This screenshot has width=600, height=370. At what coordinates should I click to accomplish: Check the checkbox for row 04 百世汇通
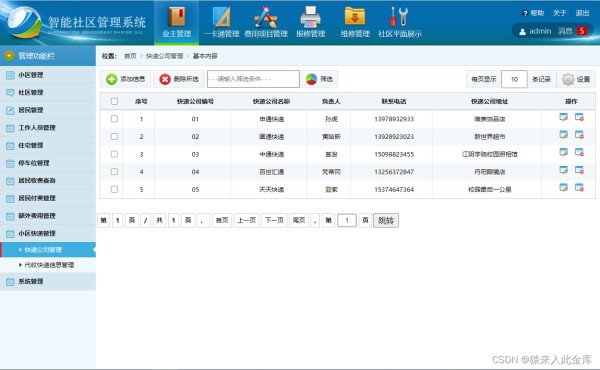click(x=114, y=172)
